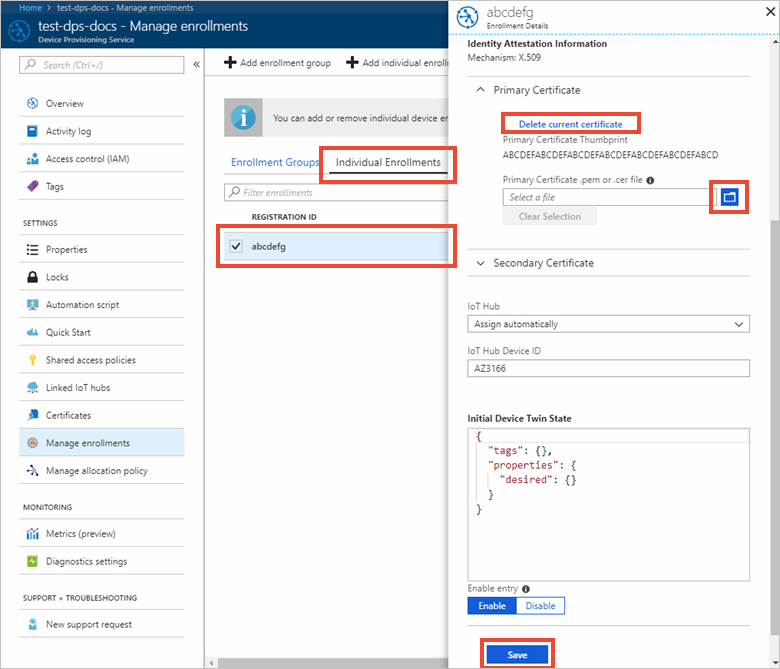Click Add individual enrollment button
This screenshot has width=780, height=669.
397,63
